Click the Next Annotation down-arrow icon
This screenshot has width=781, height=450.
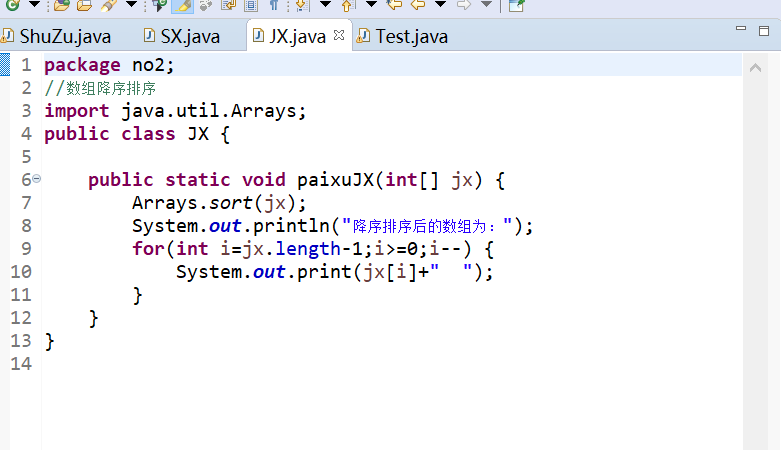tap(302, 5)
